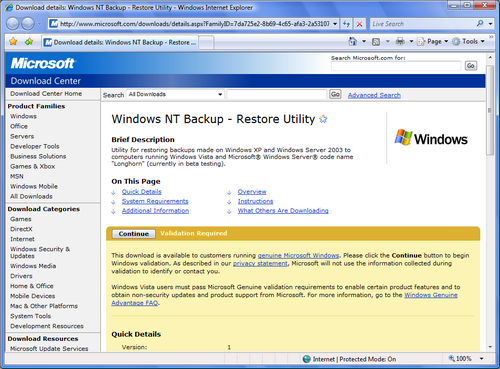Open the zoom level dropdown arrow

coord(481,359)
